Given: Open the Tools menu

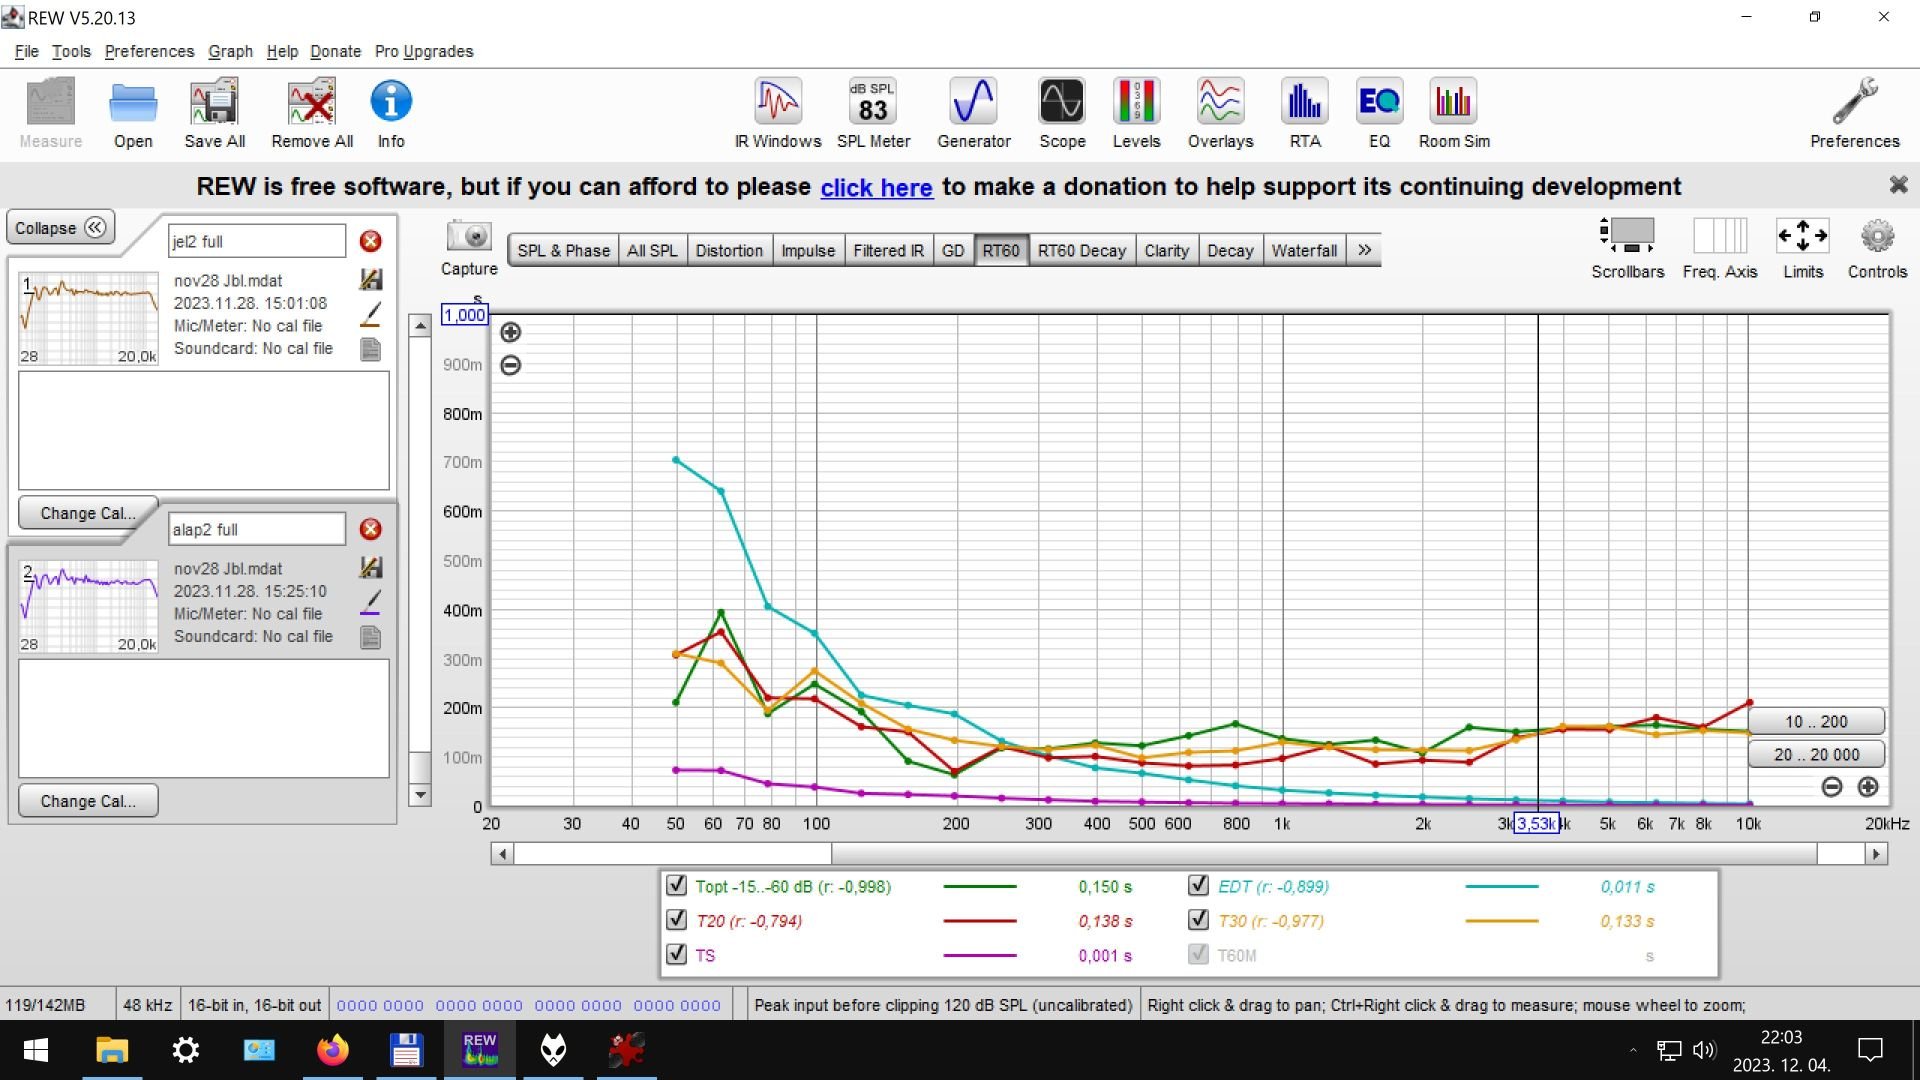Looking at the screenshot, I should tap(71, 51).
